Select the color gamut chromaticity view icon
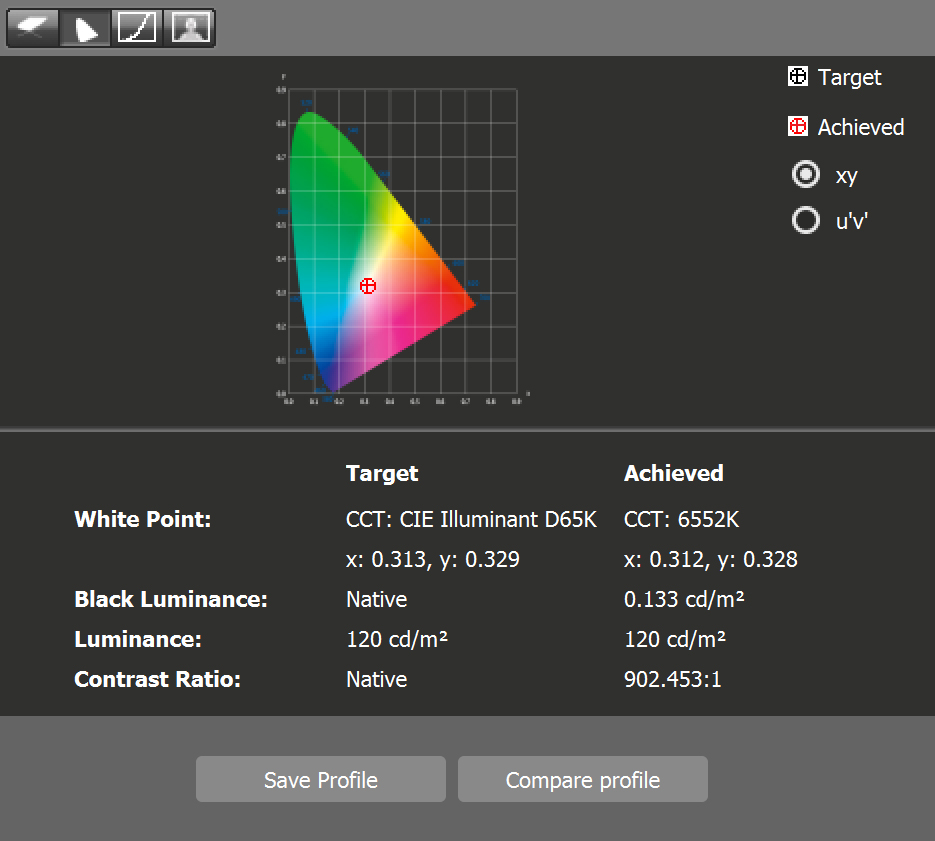Viewport: 935px width, 841px height. click(x=86, y=28)
